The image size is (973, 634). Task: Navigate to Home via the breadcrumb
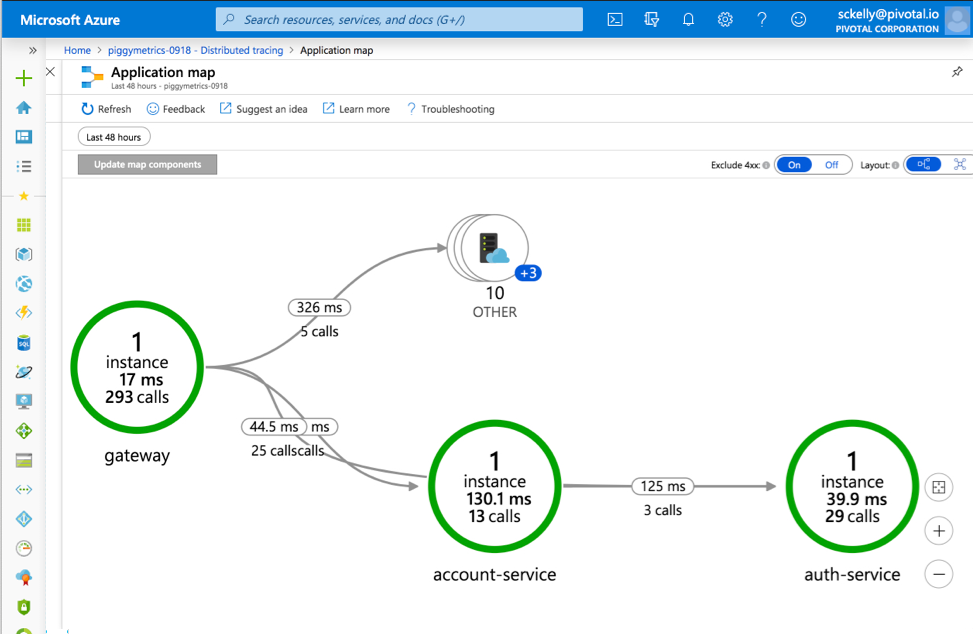77,50
